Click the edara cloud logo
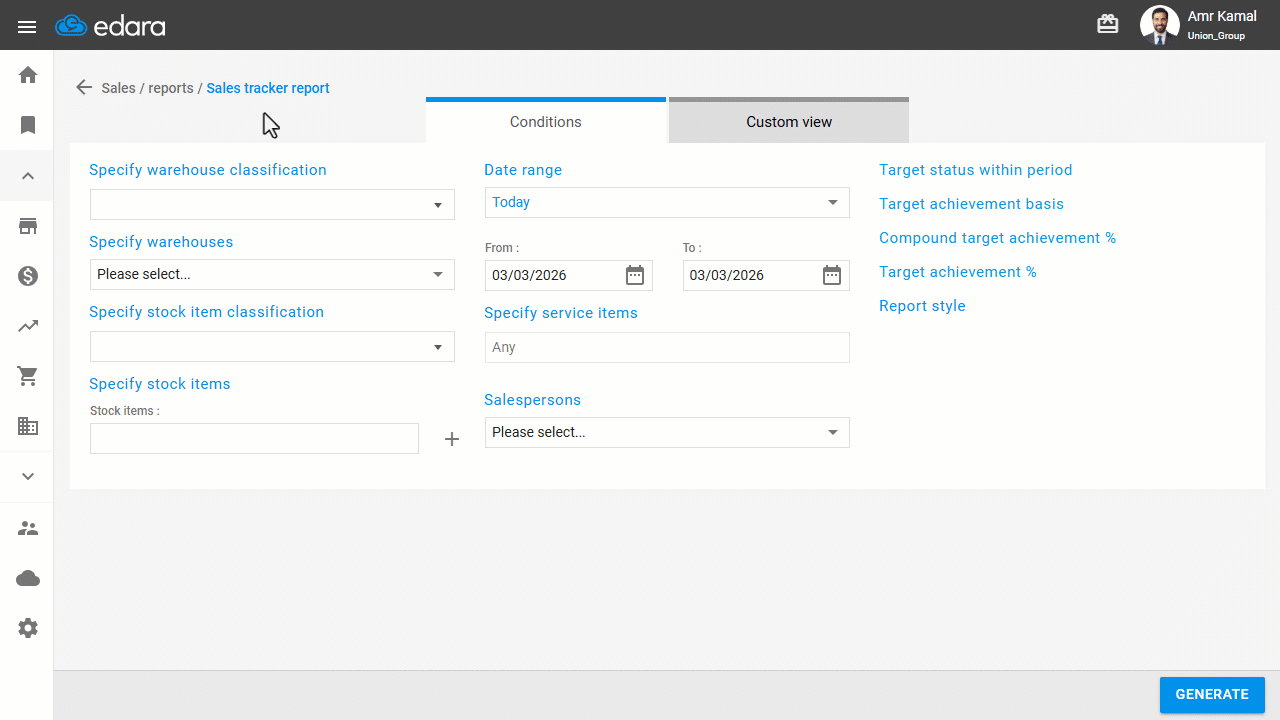This screenshot has height=720, width=1280. click(110, 26)
